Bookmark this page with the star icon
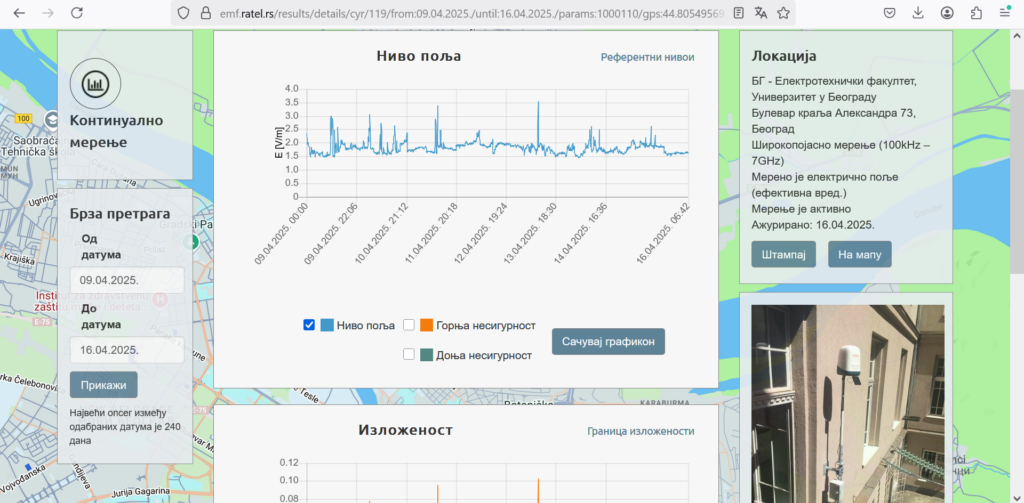Image resolution: width=1024 pixels, height=503 pixels. (784, 13)
